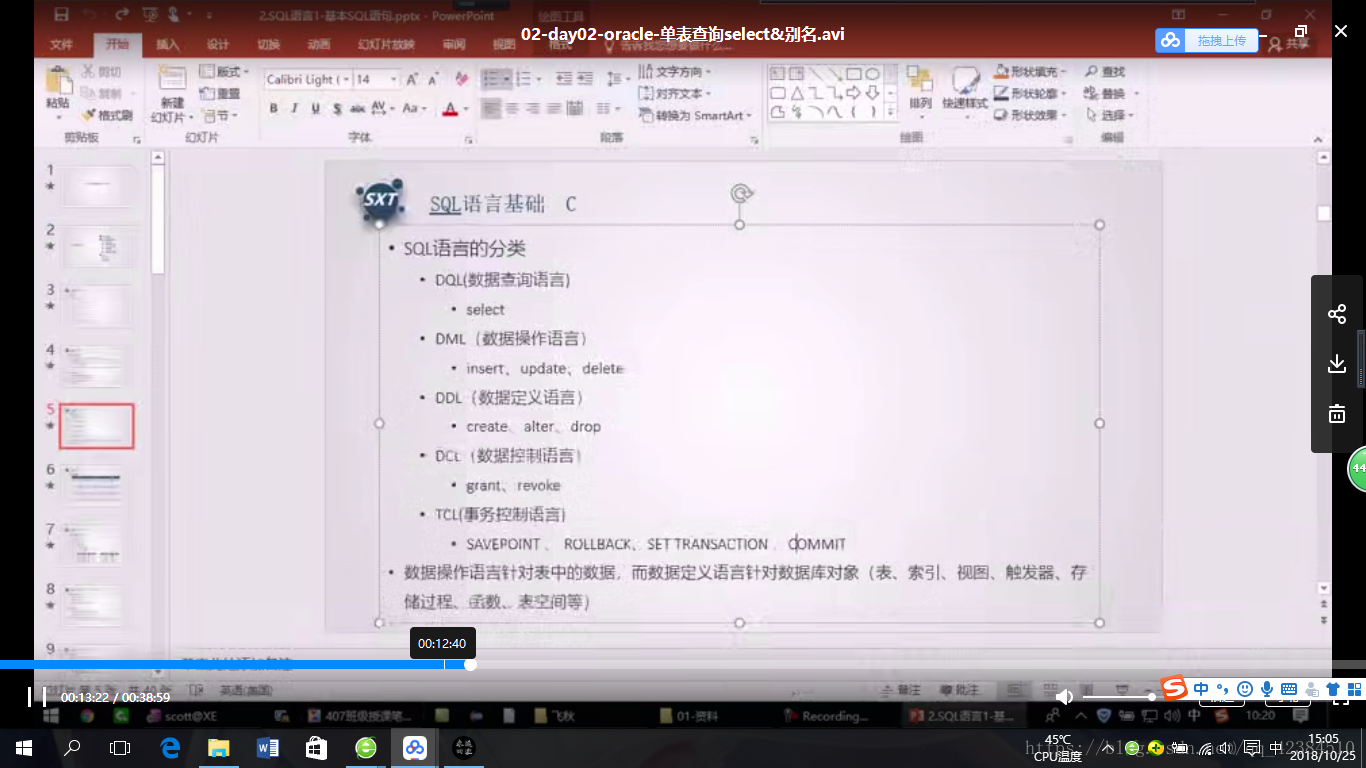
Task: Click the download icon on player sidebar
Action: [x=1337, y=364]
